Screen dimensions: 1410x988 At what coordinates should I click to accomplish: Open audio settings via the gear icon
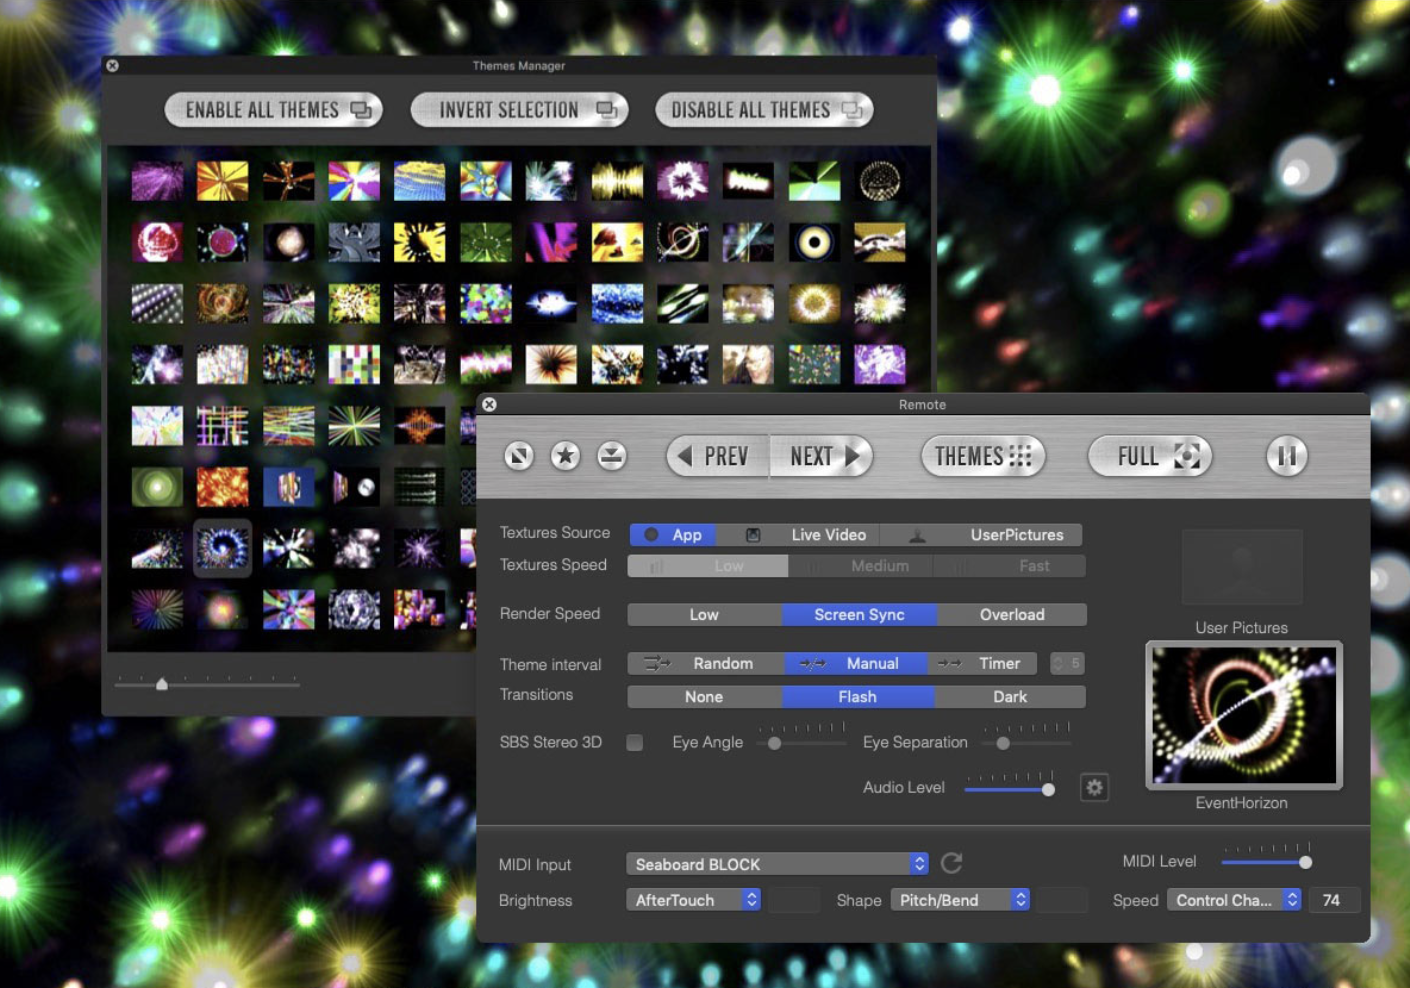[1094, 788]
